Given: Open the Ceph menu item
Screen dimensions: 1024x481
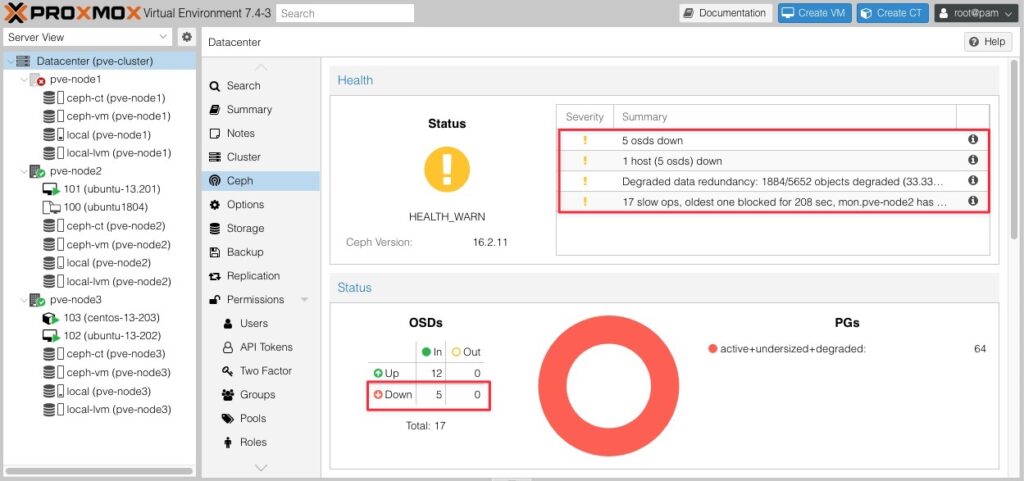Looking at the screenshot, I should [x=261, y=181].
